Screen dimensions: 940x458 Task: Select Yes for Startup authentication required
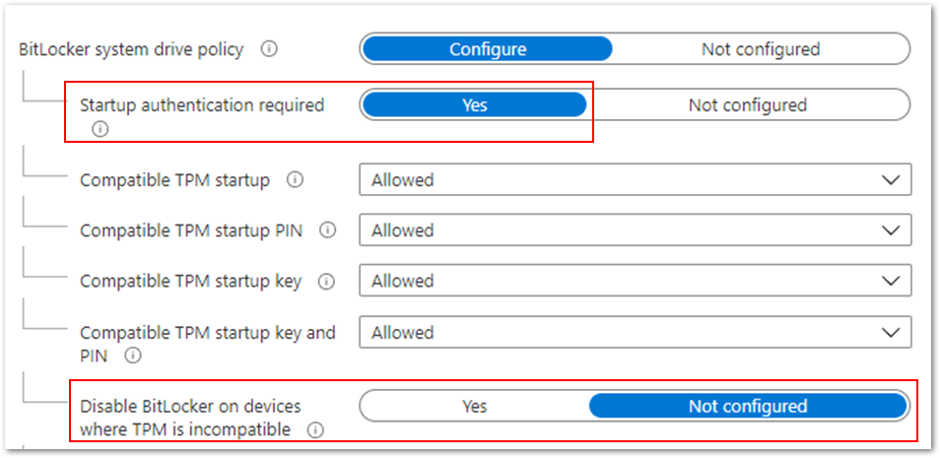[x=474, y=105]
